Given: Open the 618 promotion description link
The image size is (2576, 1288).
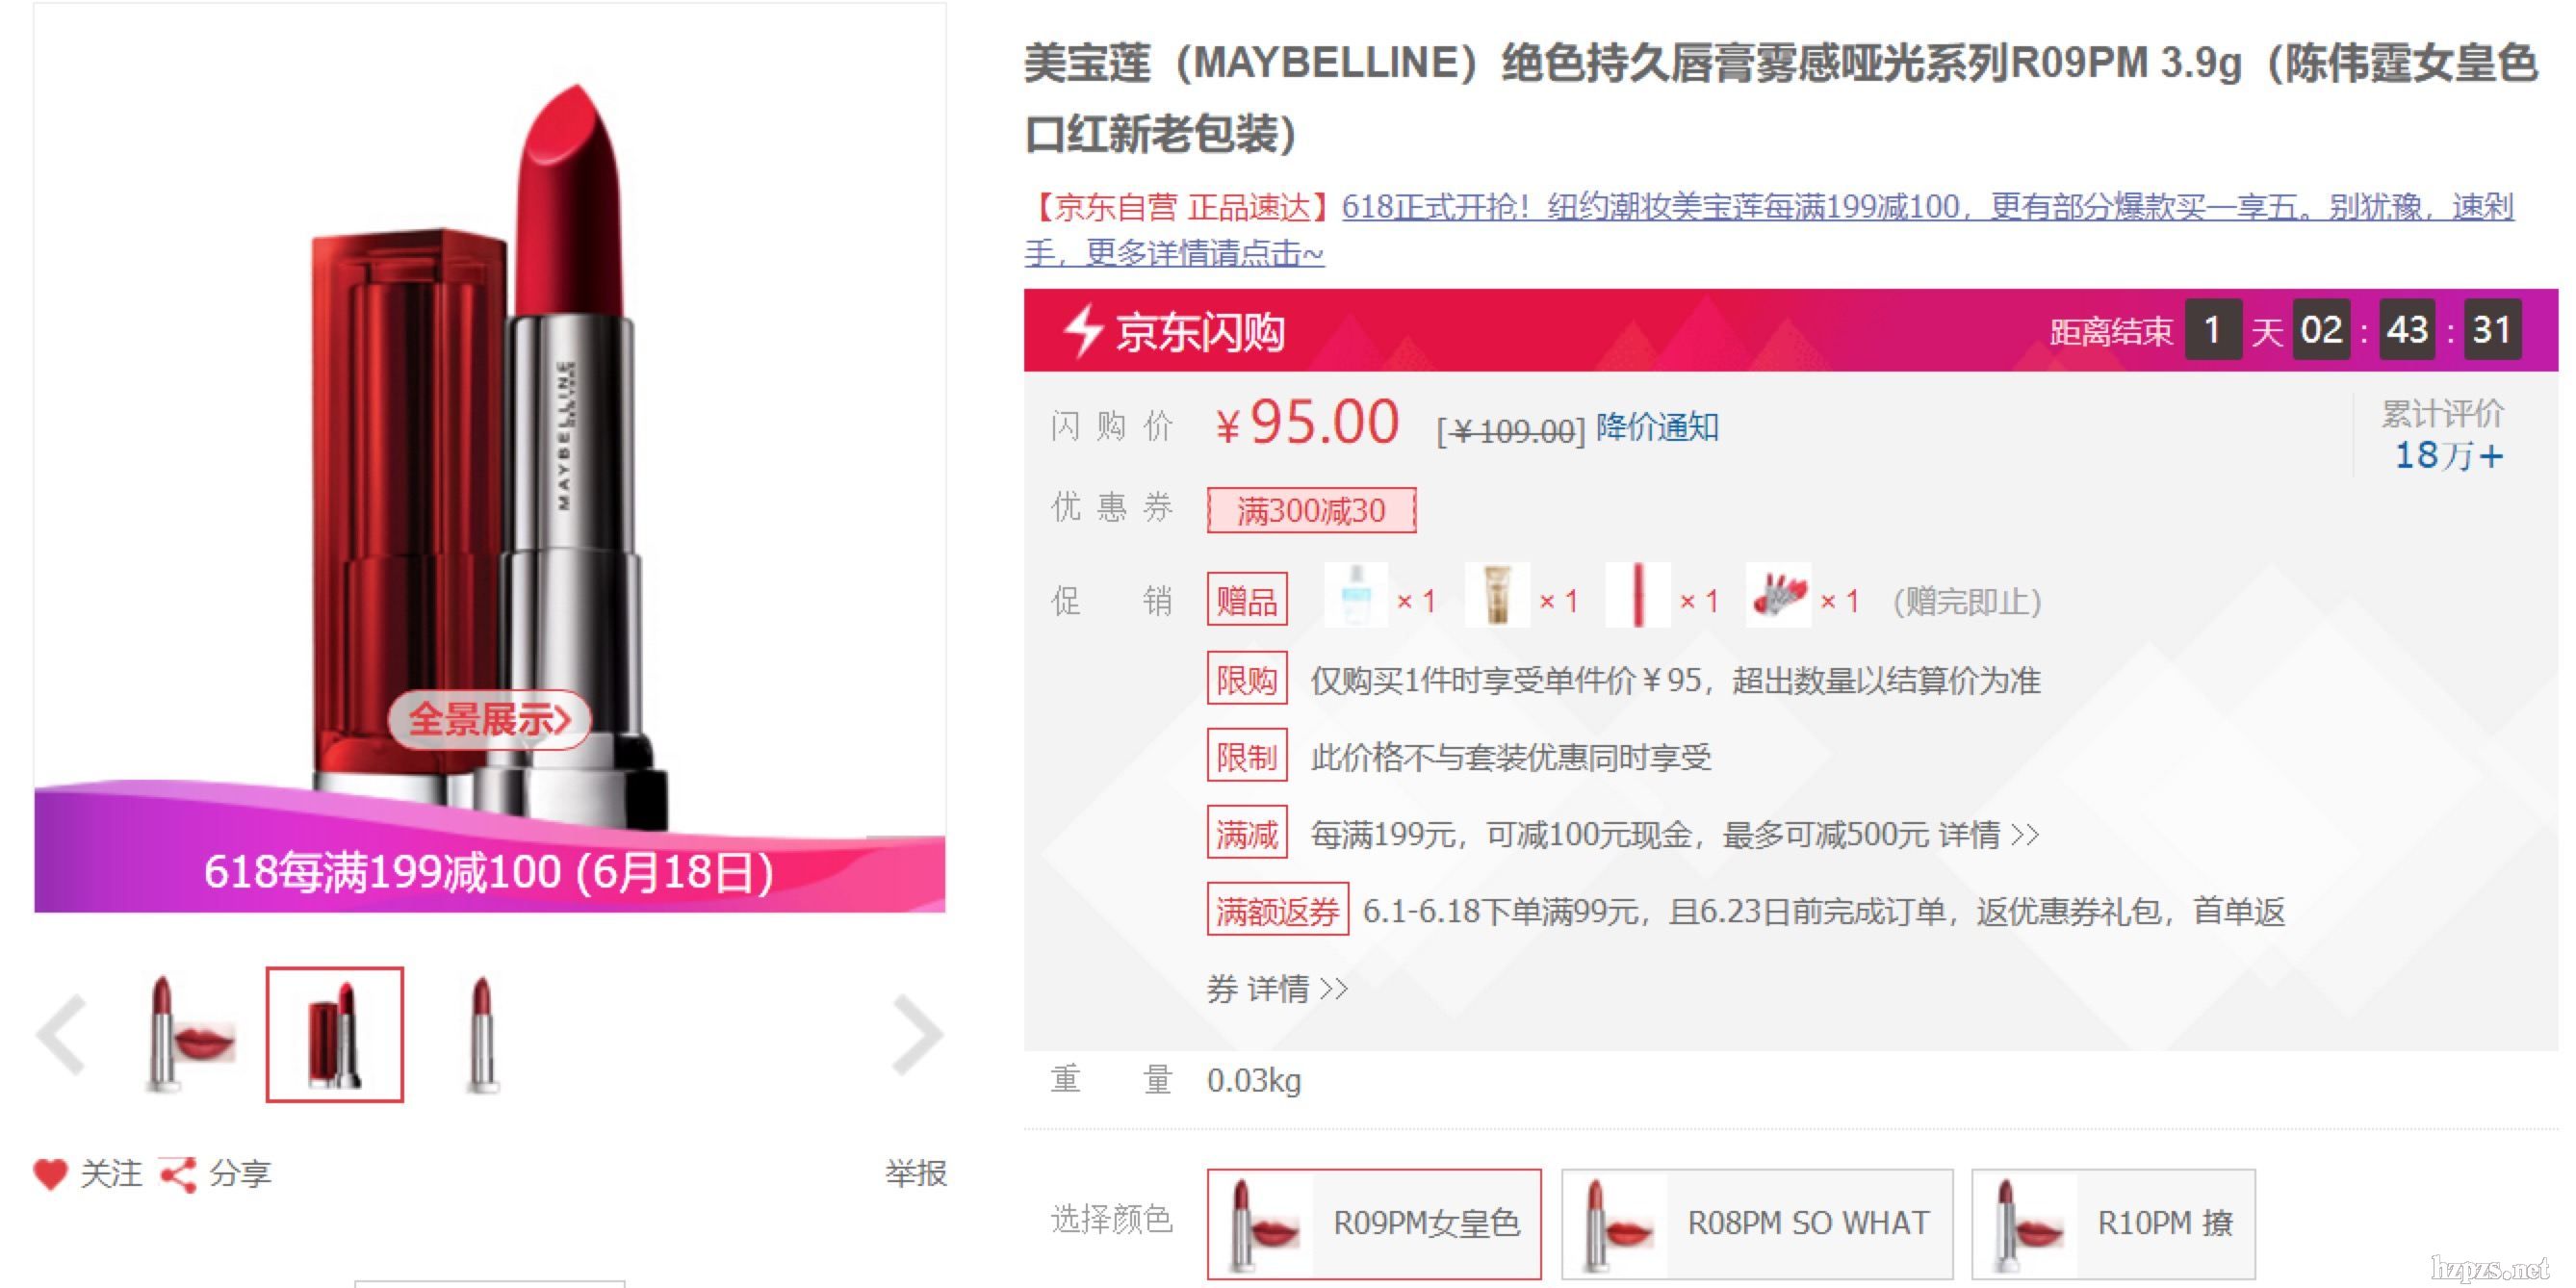Looking at the screenshot, I should pos(1768,230).
